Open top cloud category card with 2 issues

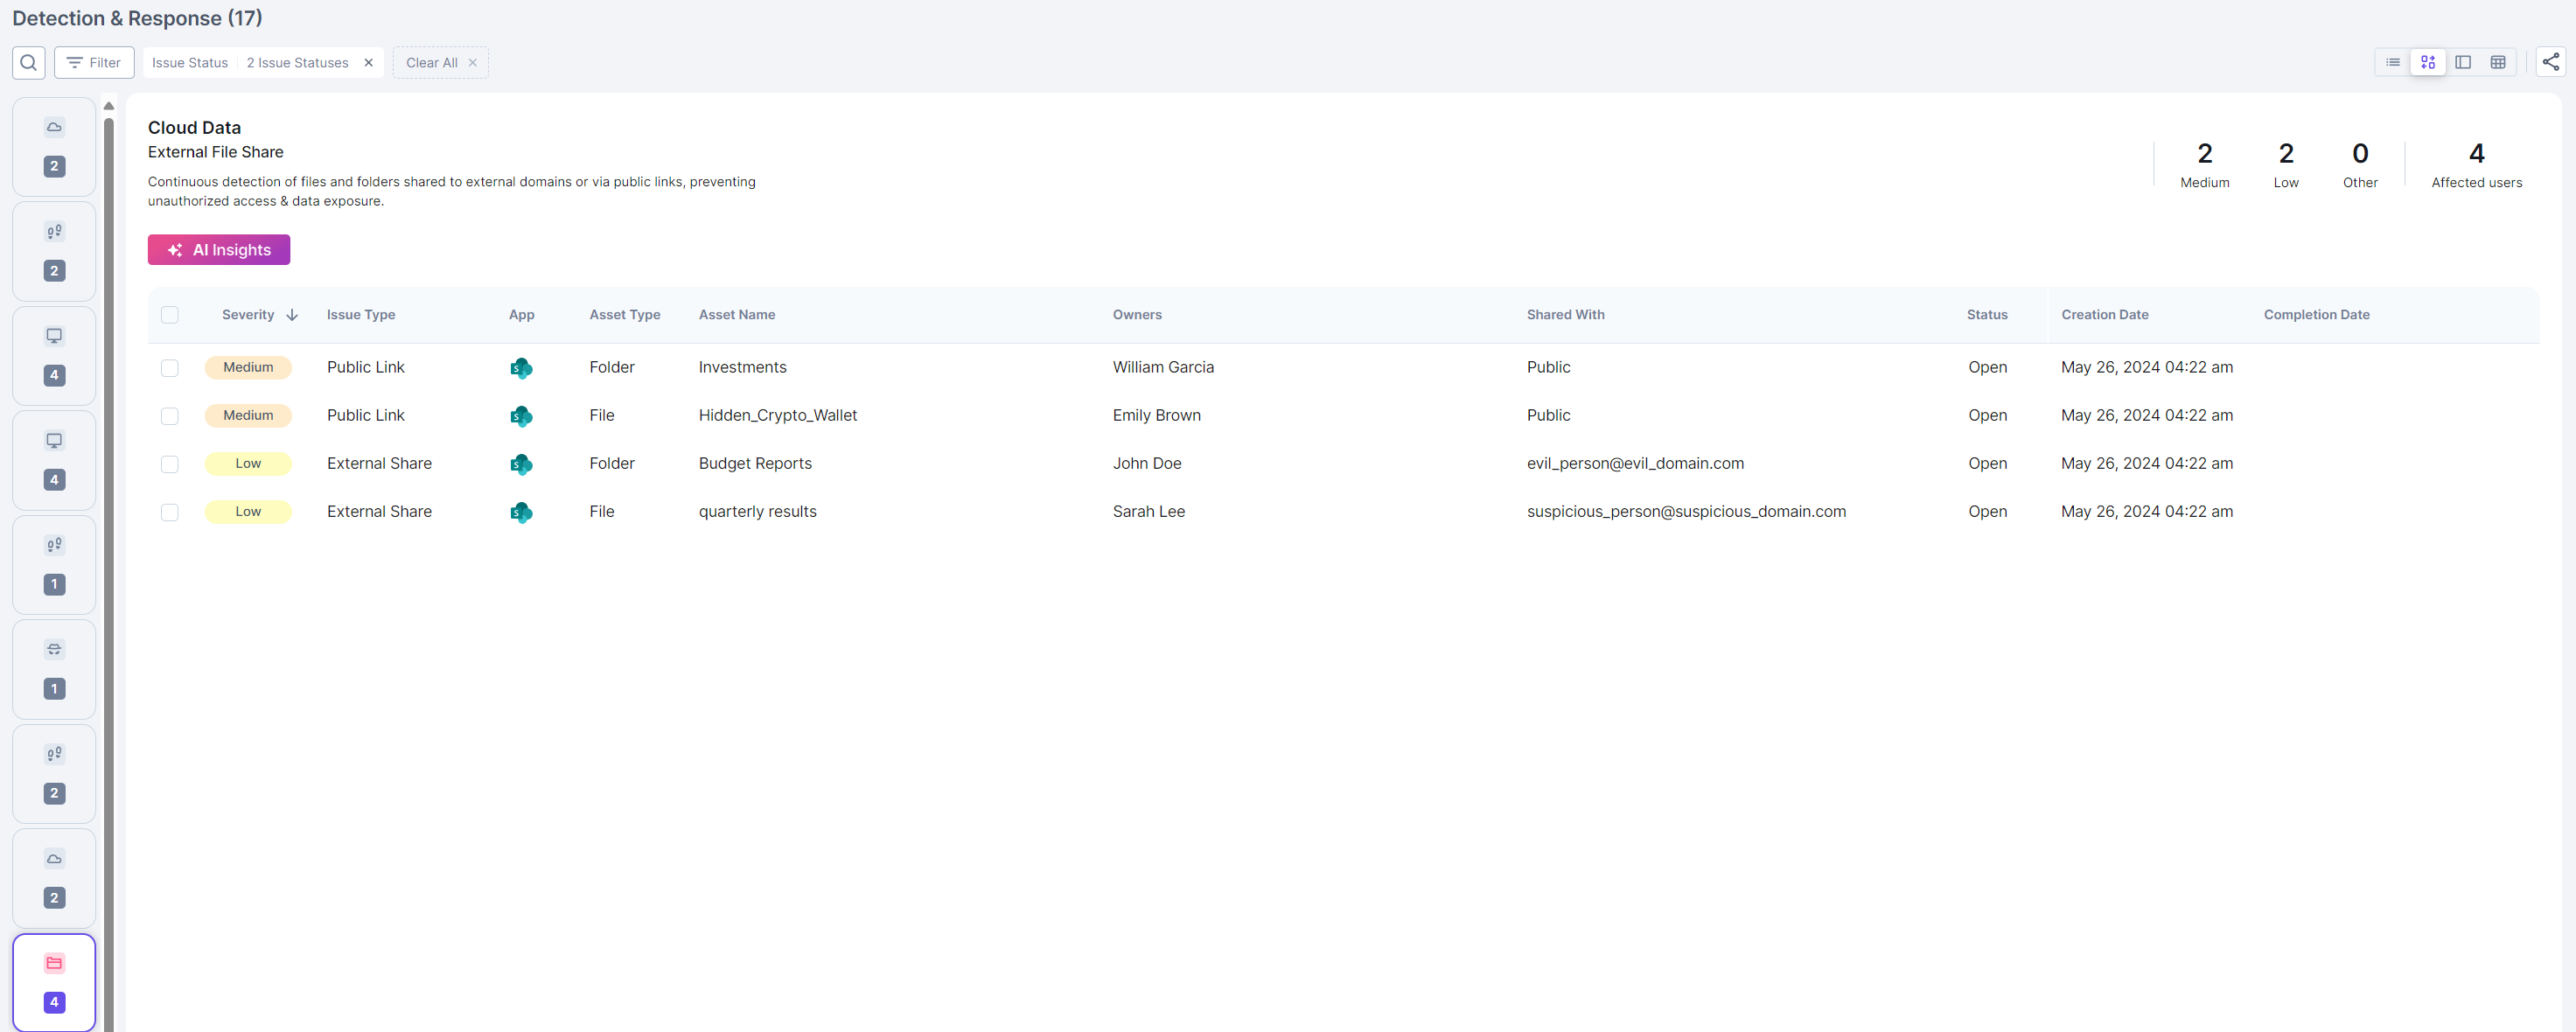coord(54,146)
